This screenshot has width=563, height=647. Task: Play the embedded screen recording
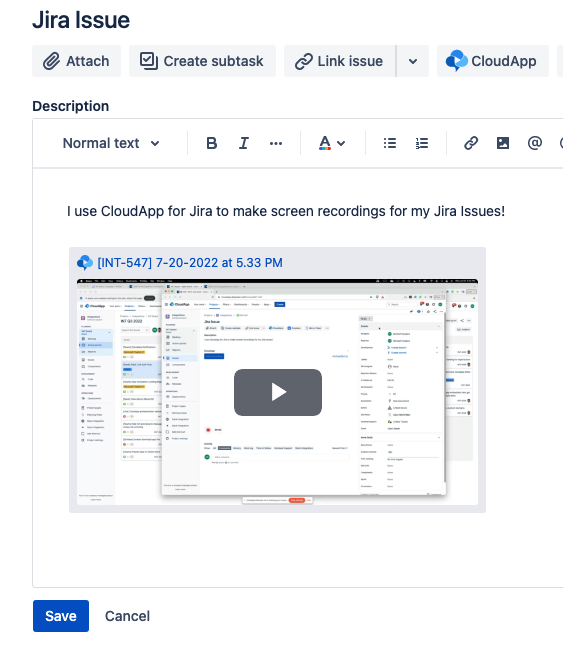click(x=278, y=392)
